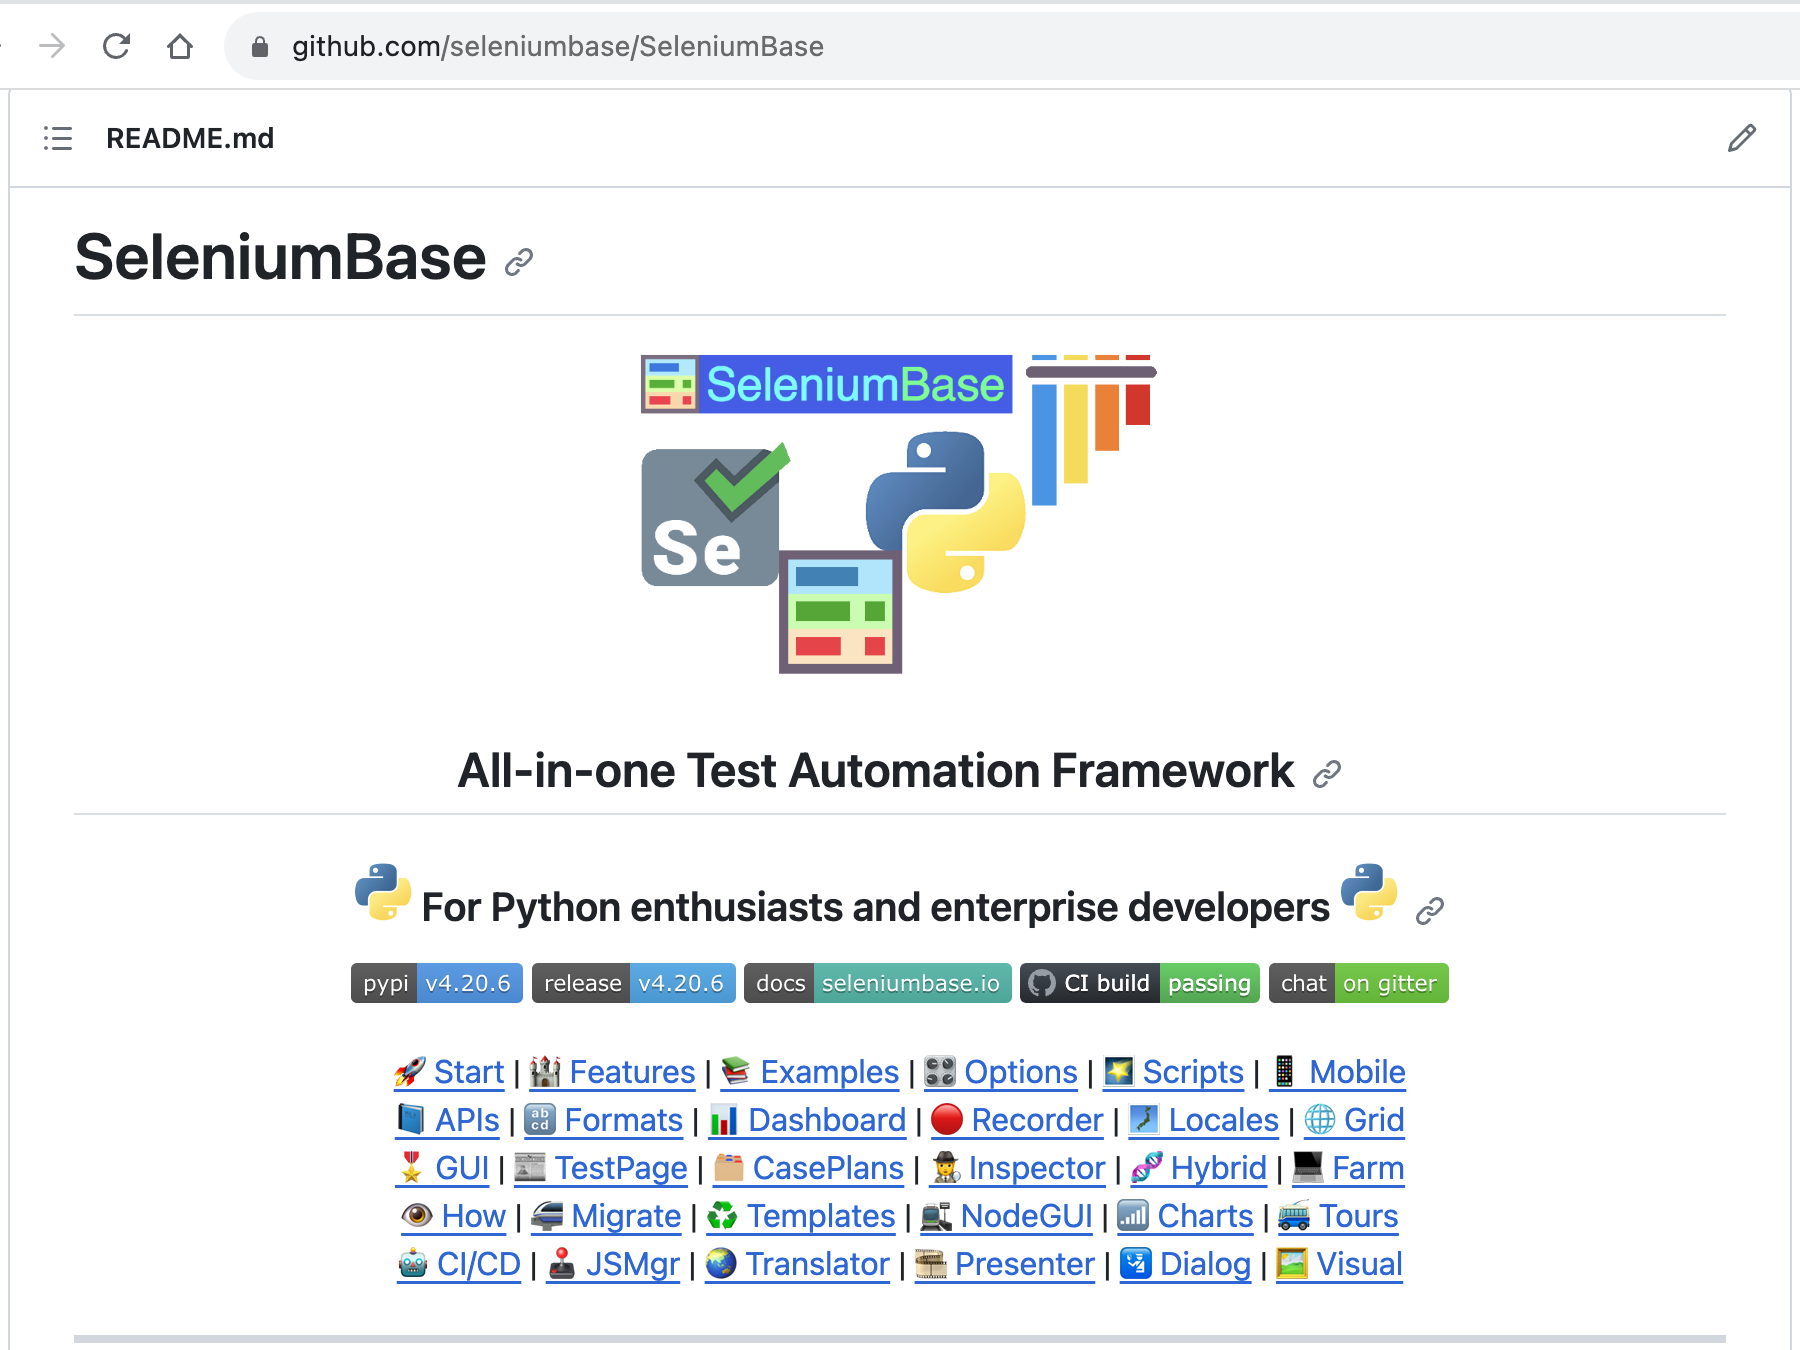Image resolution: width=1800 pixels, height=1350 pixels.
Task: Open the Formats link
Action: (603, 1120)
